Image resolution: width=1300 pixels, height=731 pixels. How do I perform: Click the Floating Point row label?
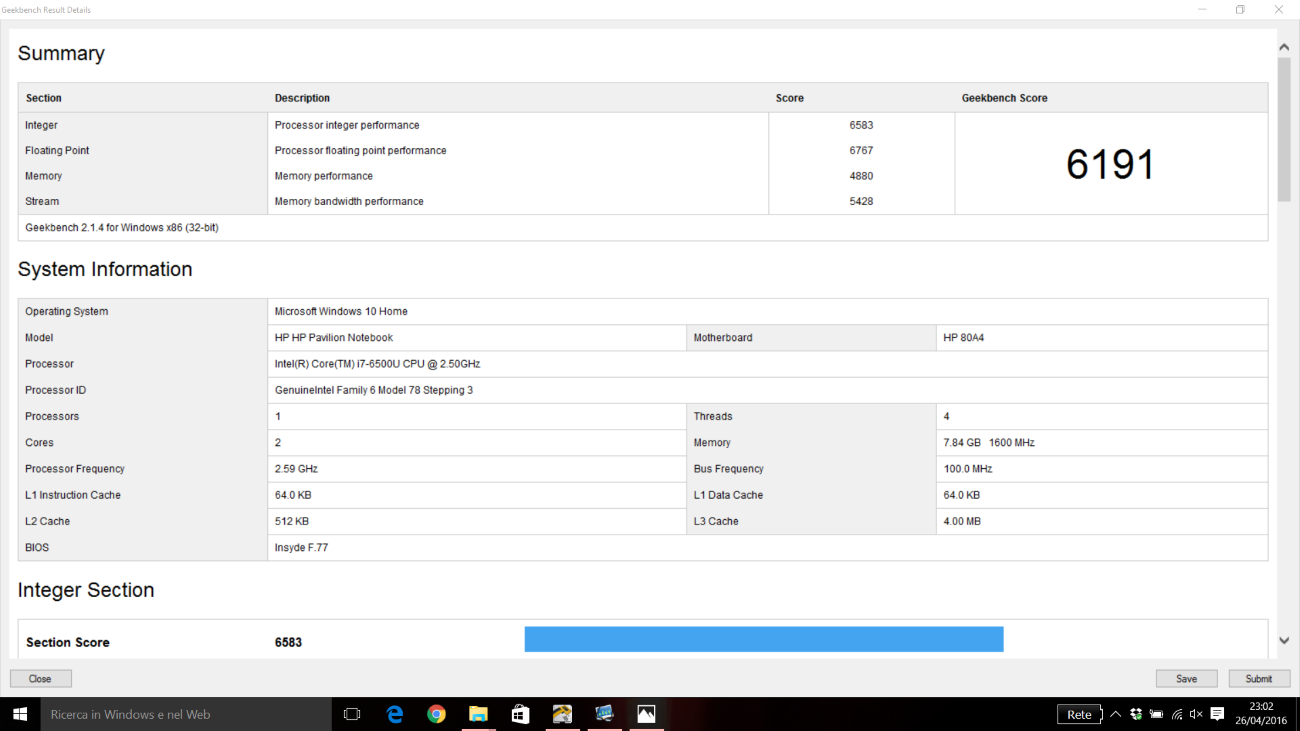[57, 151]
